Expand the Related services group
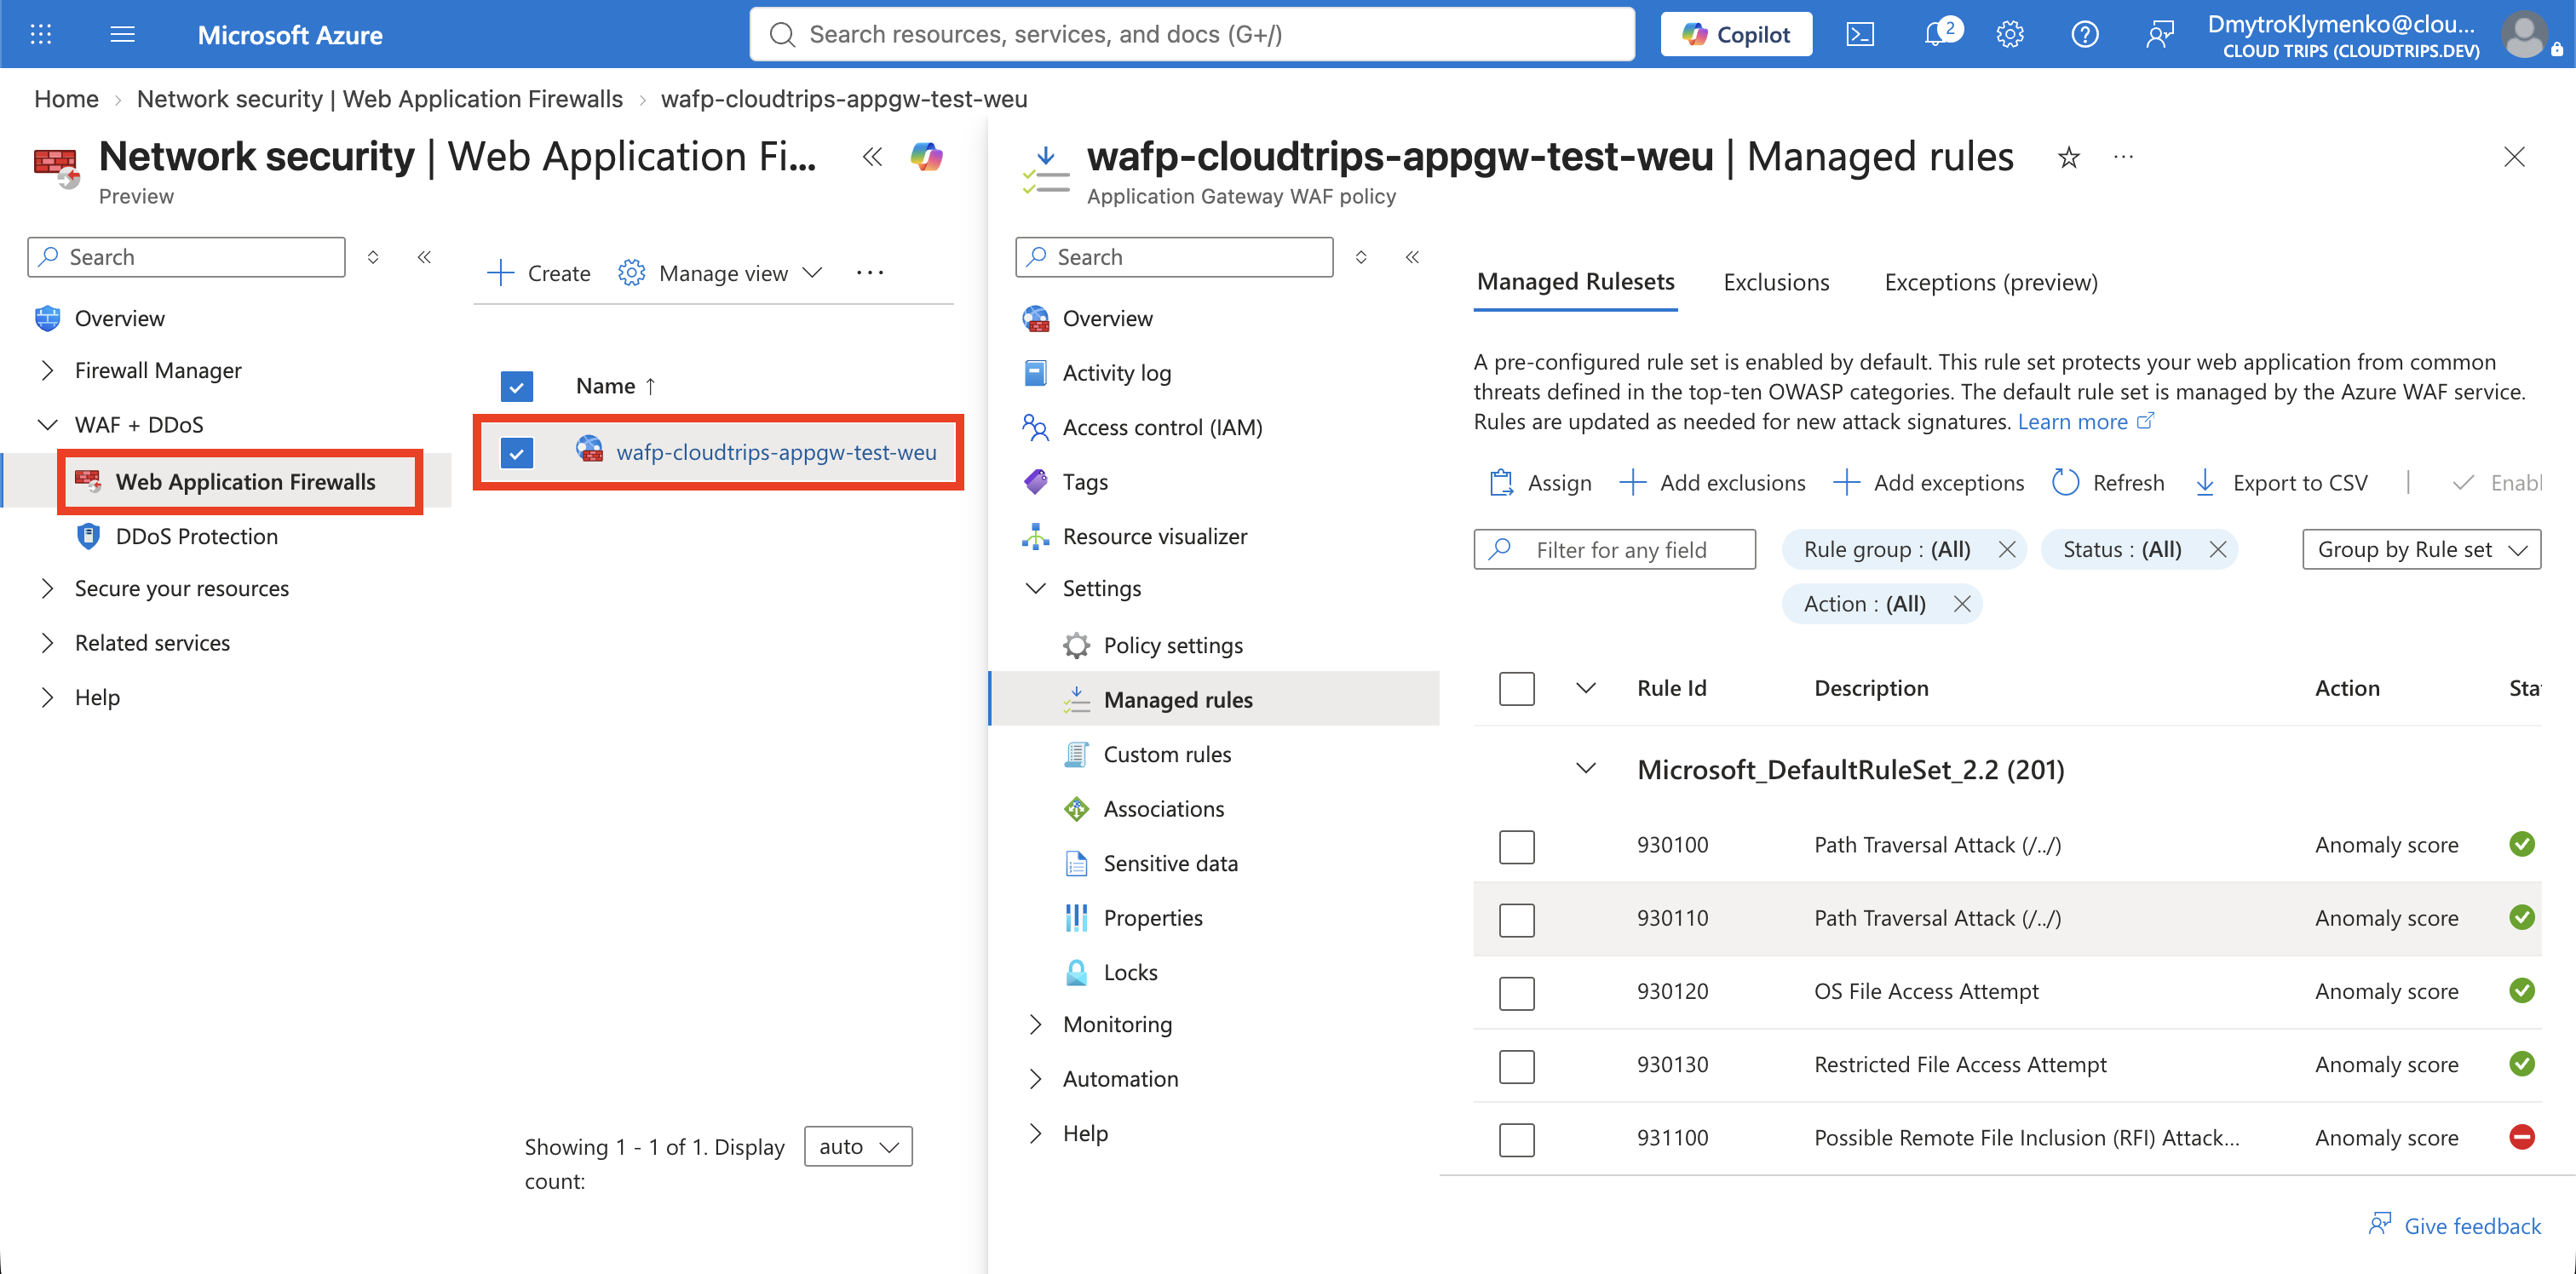 47,643
